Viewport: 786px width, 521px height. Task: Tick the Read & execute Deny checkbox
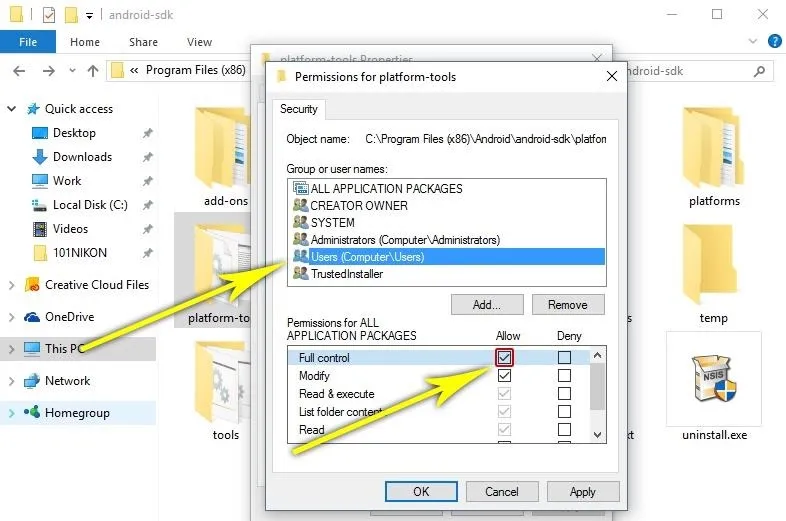tap(564, 394)
